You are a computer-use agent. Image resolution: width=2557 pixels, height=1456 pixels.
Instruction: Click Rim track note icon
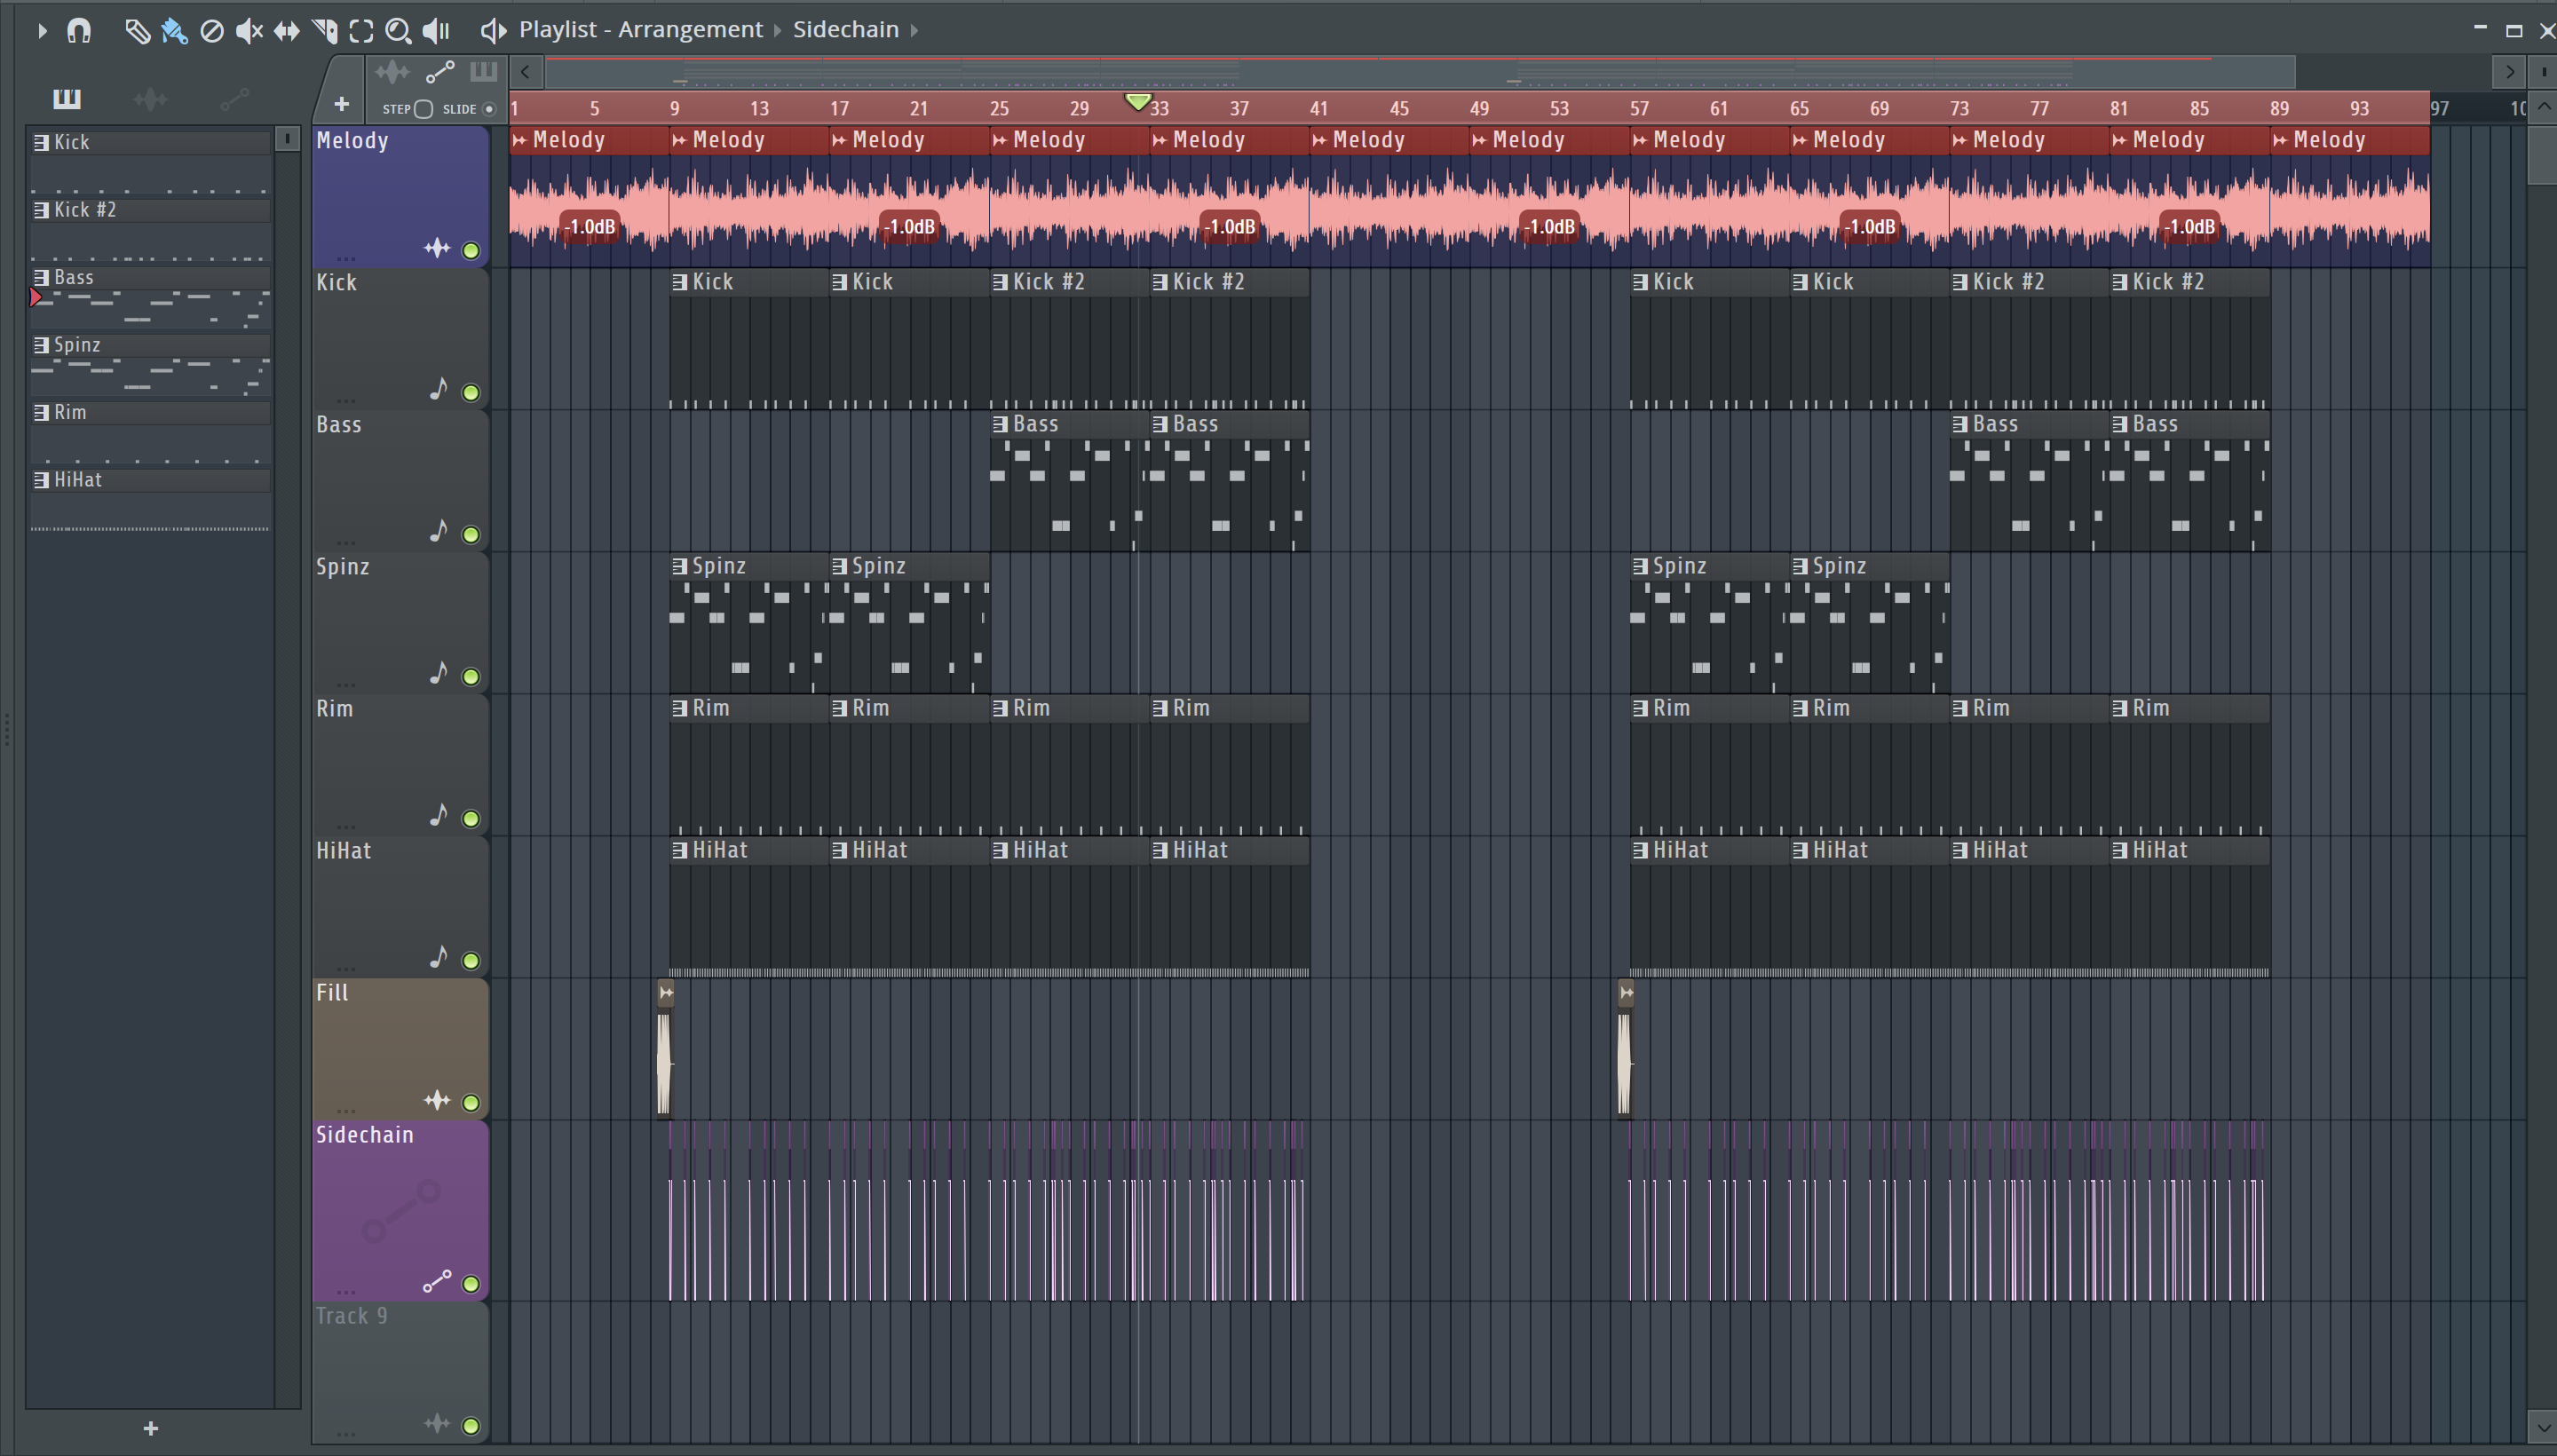tap(438, 815)
